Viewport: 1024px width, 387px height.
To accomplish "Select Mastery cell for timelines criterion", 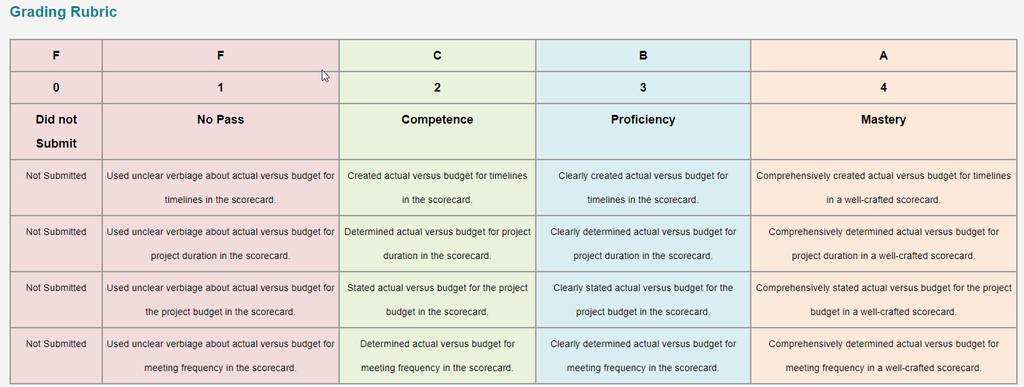I will (883, 187).
